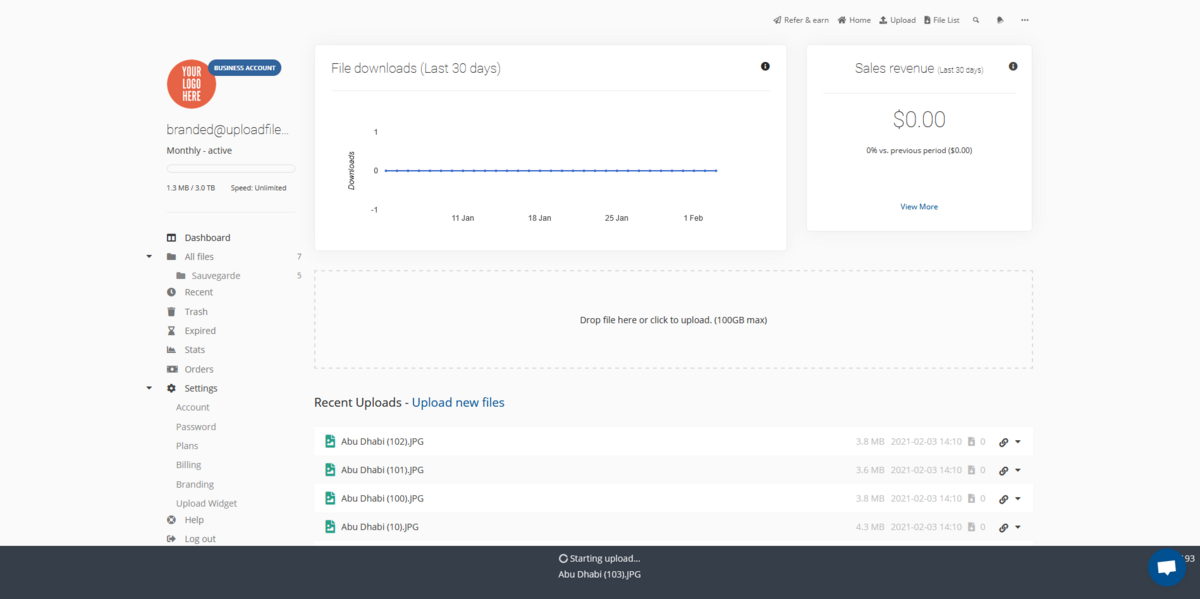Click the Settings gear icon
The height and width of the screenshot is (599, 1200).
pyautogui.click(x=171, y=388)
